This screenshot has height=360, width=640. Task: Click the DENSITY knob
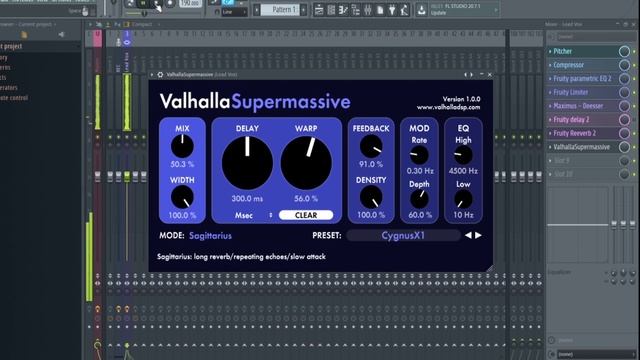pos(371,197)
